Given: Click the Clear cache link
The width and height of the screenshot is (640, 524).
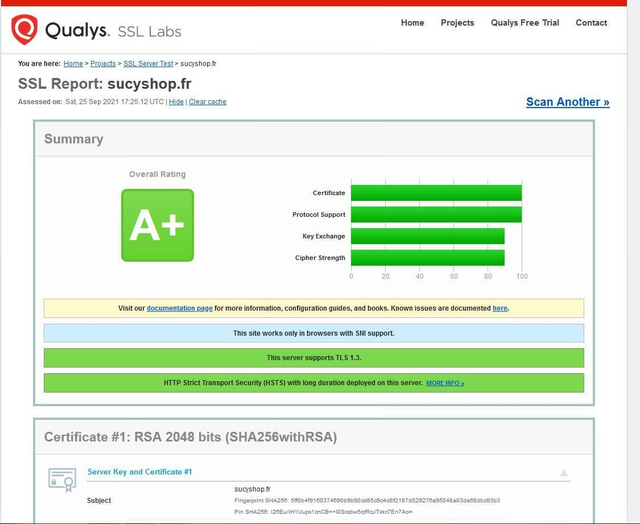Looking at the screenshot, I should click(208, 102).
